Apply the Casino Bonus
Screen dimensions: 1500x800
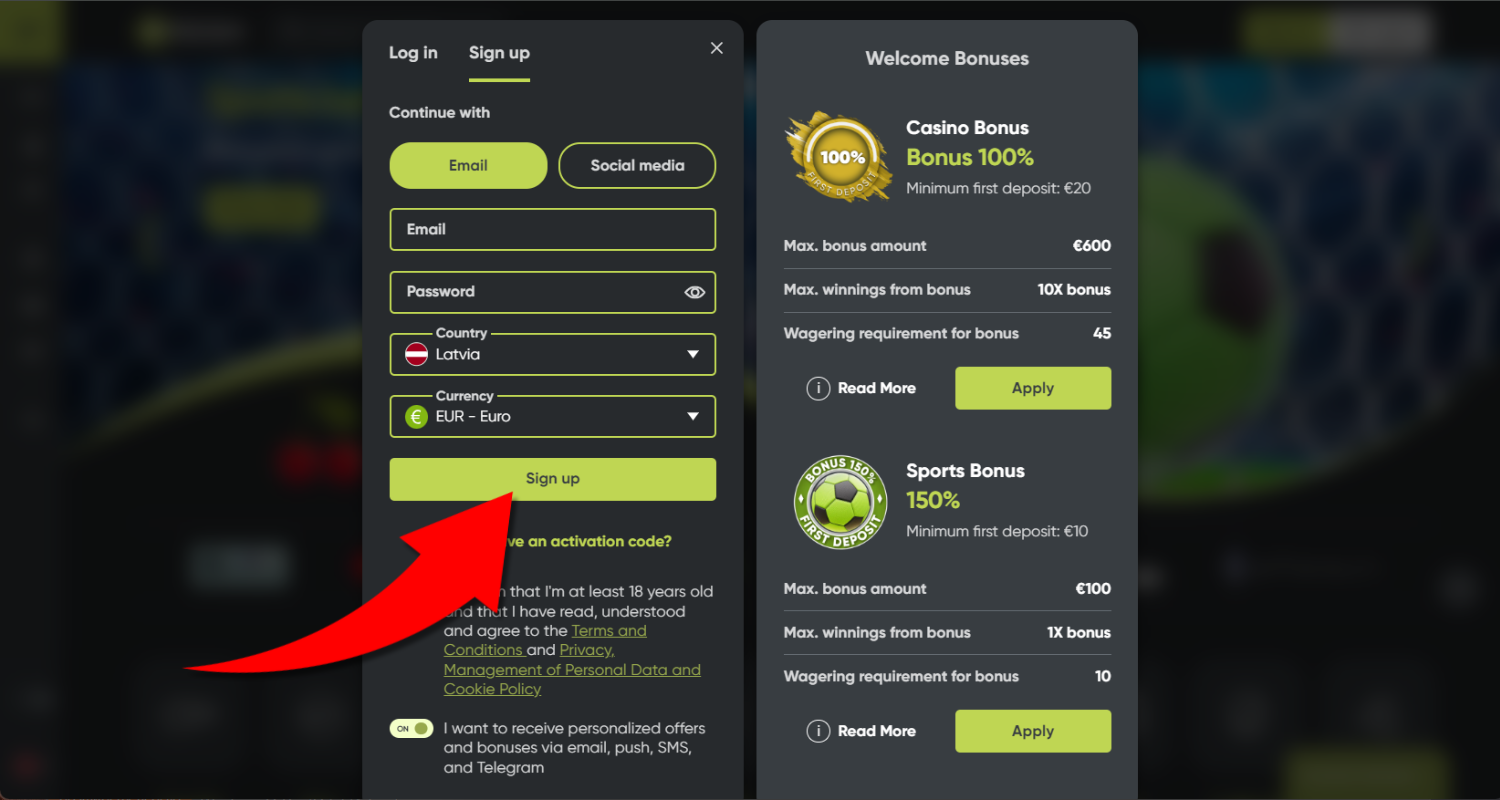[1033, 388]
